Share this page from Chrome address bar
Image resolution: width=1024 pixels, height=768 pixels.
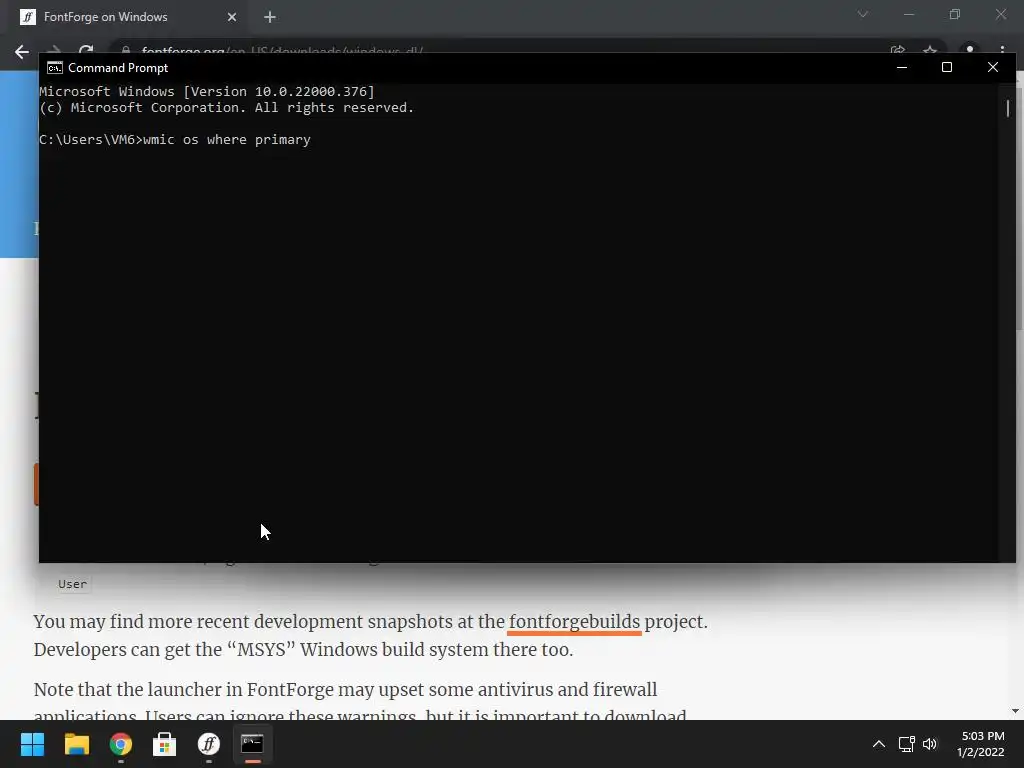point(898,50)
